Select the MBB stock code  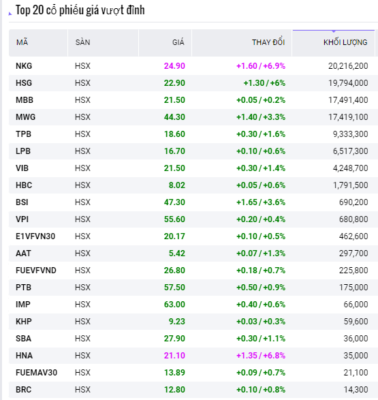point(24,100)
